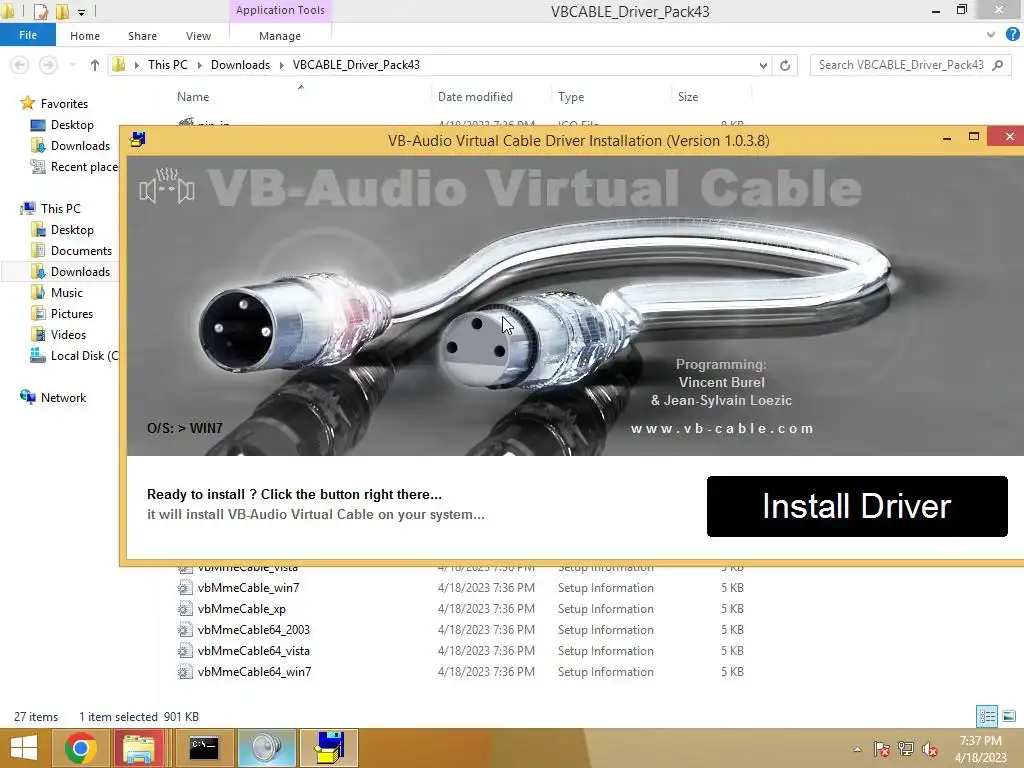Image resolution: width=1024 pixels, height=768 pixels.
Task: Select the vbMmeCable64_win7 file
Action: tap(254, 671)
